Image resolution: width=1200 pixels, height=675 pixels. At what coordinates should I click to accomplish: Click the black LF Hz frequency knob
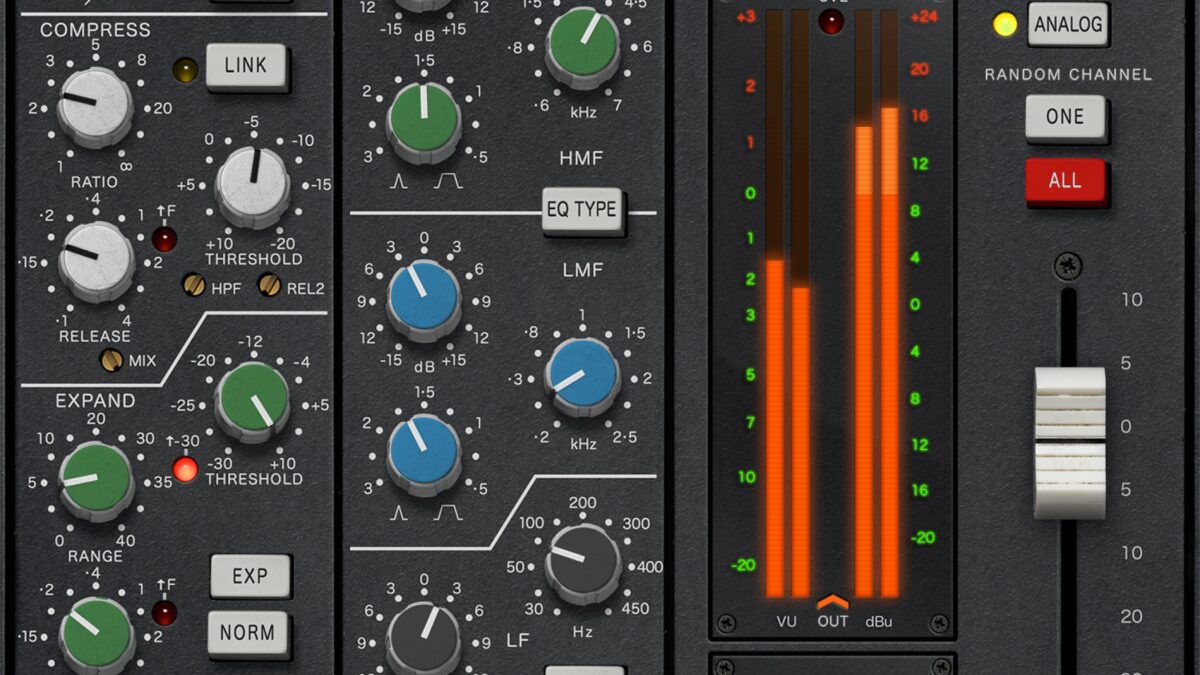[582, 562]
